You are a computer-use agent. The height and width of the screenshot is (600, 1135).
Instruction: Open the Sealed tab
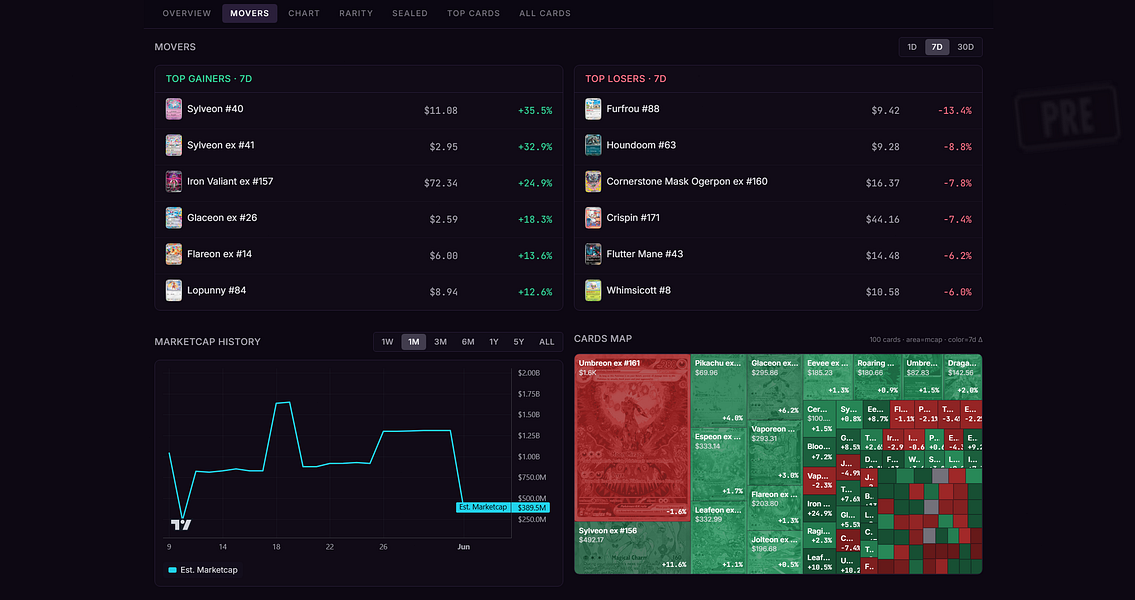click(x=410, y=13)
